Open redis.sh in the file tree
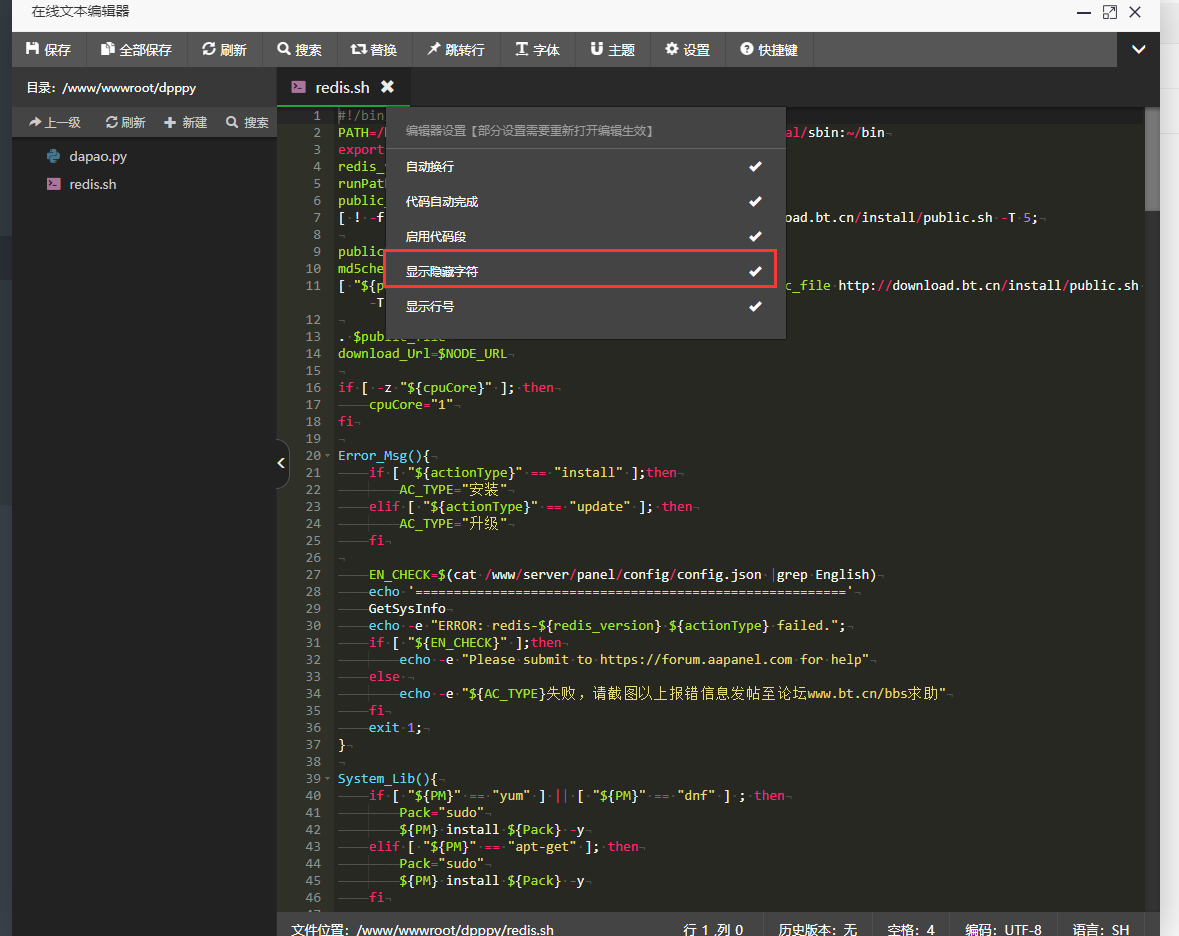The width and height of the screenshot is (1179, 936). 92,184
